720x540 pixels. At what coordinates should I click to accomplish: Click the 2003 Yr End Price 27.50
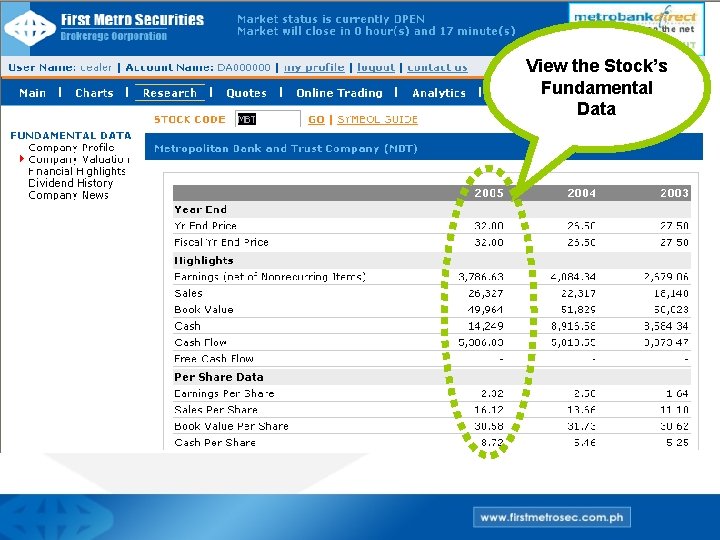coord(674,226)
